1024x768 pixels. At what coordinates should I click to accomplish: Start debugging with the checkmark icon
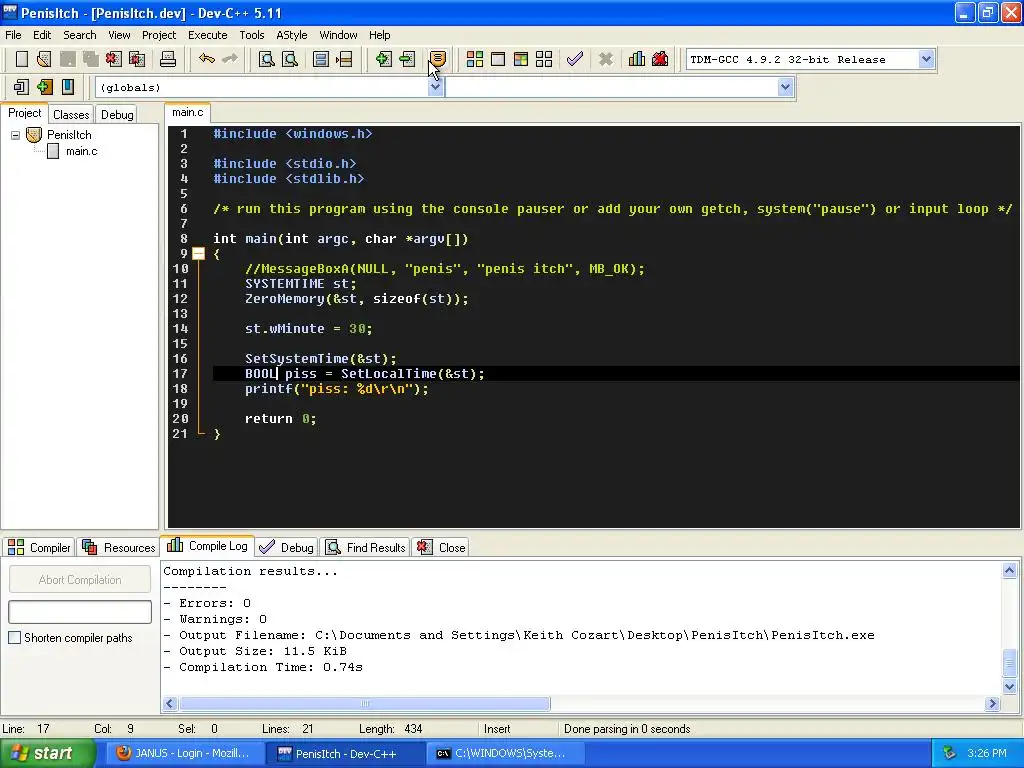point(575,59)
